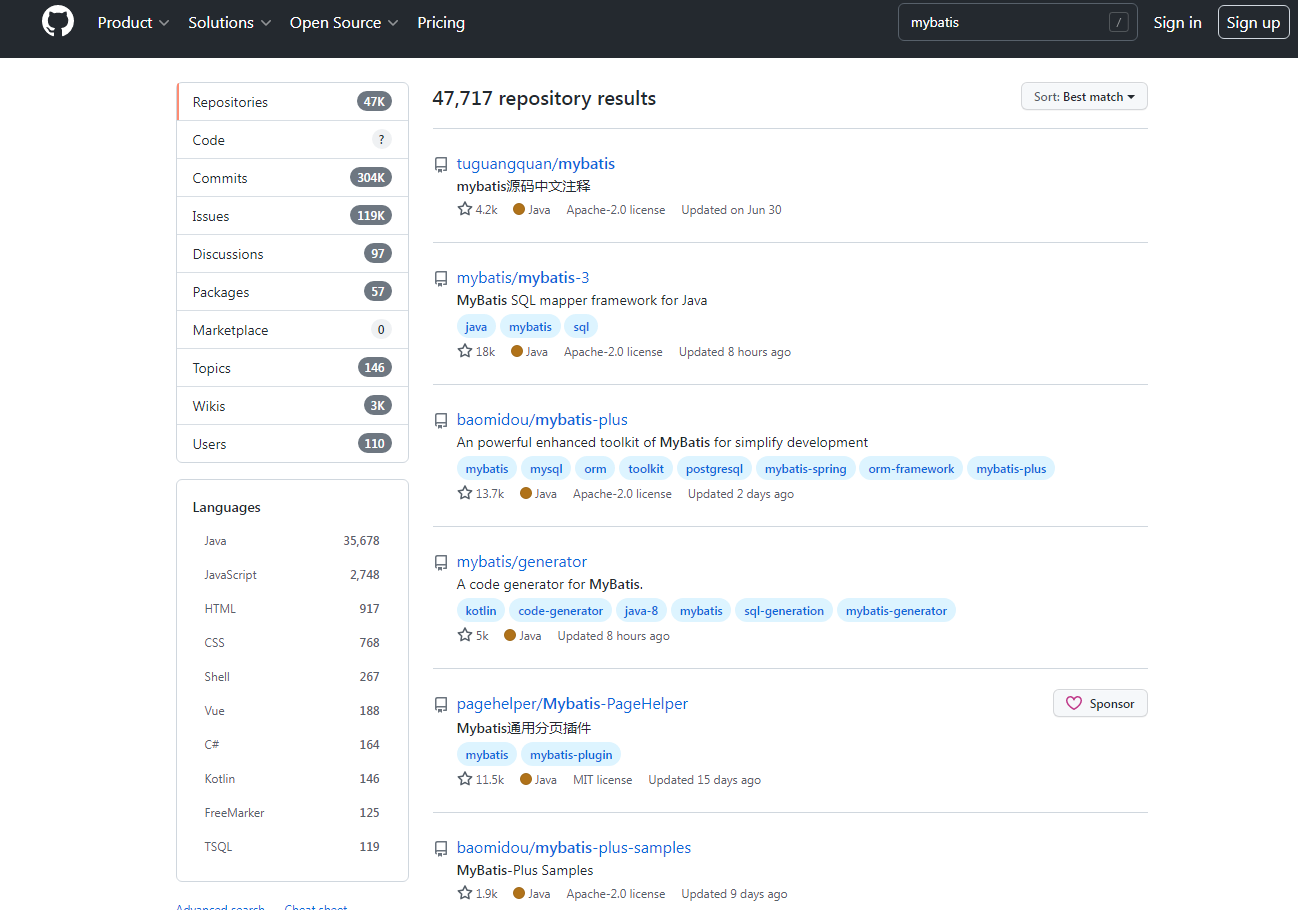
Task: Filter by Kotlin language
Action: [x=292, y=779]
